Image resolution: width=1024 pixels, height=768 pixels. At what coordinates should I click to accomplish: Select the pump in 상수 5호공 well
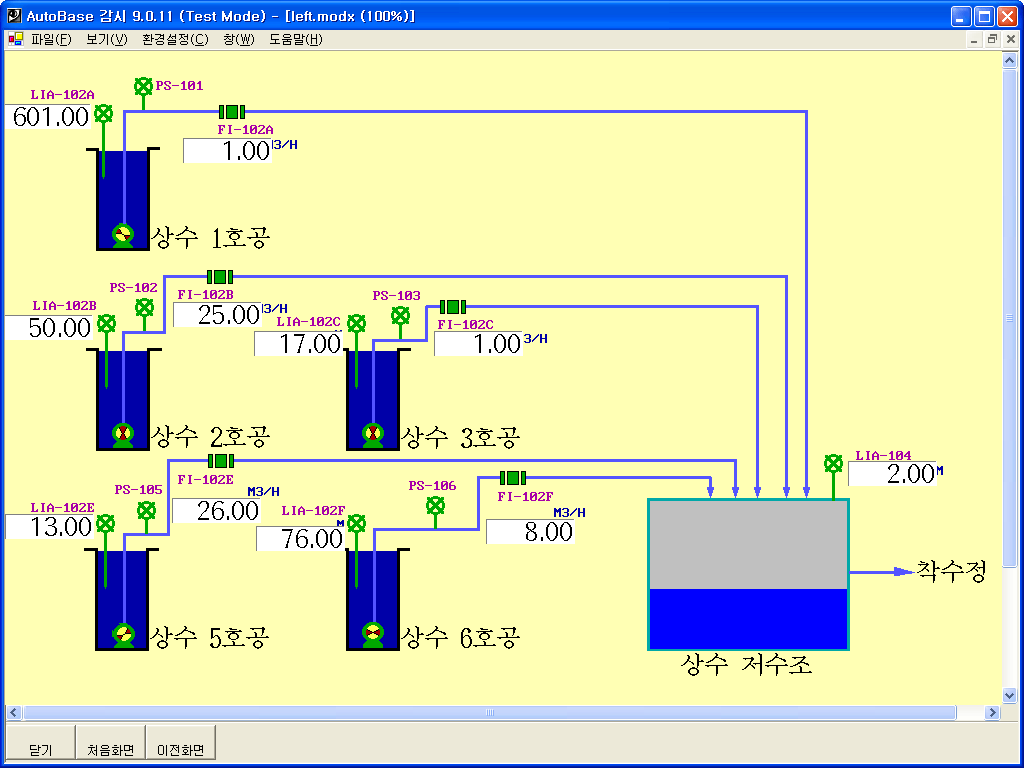click(x=122, y=634)
